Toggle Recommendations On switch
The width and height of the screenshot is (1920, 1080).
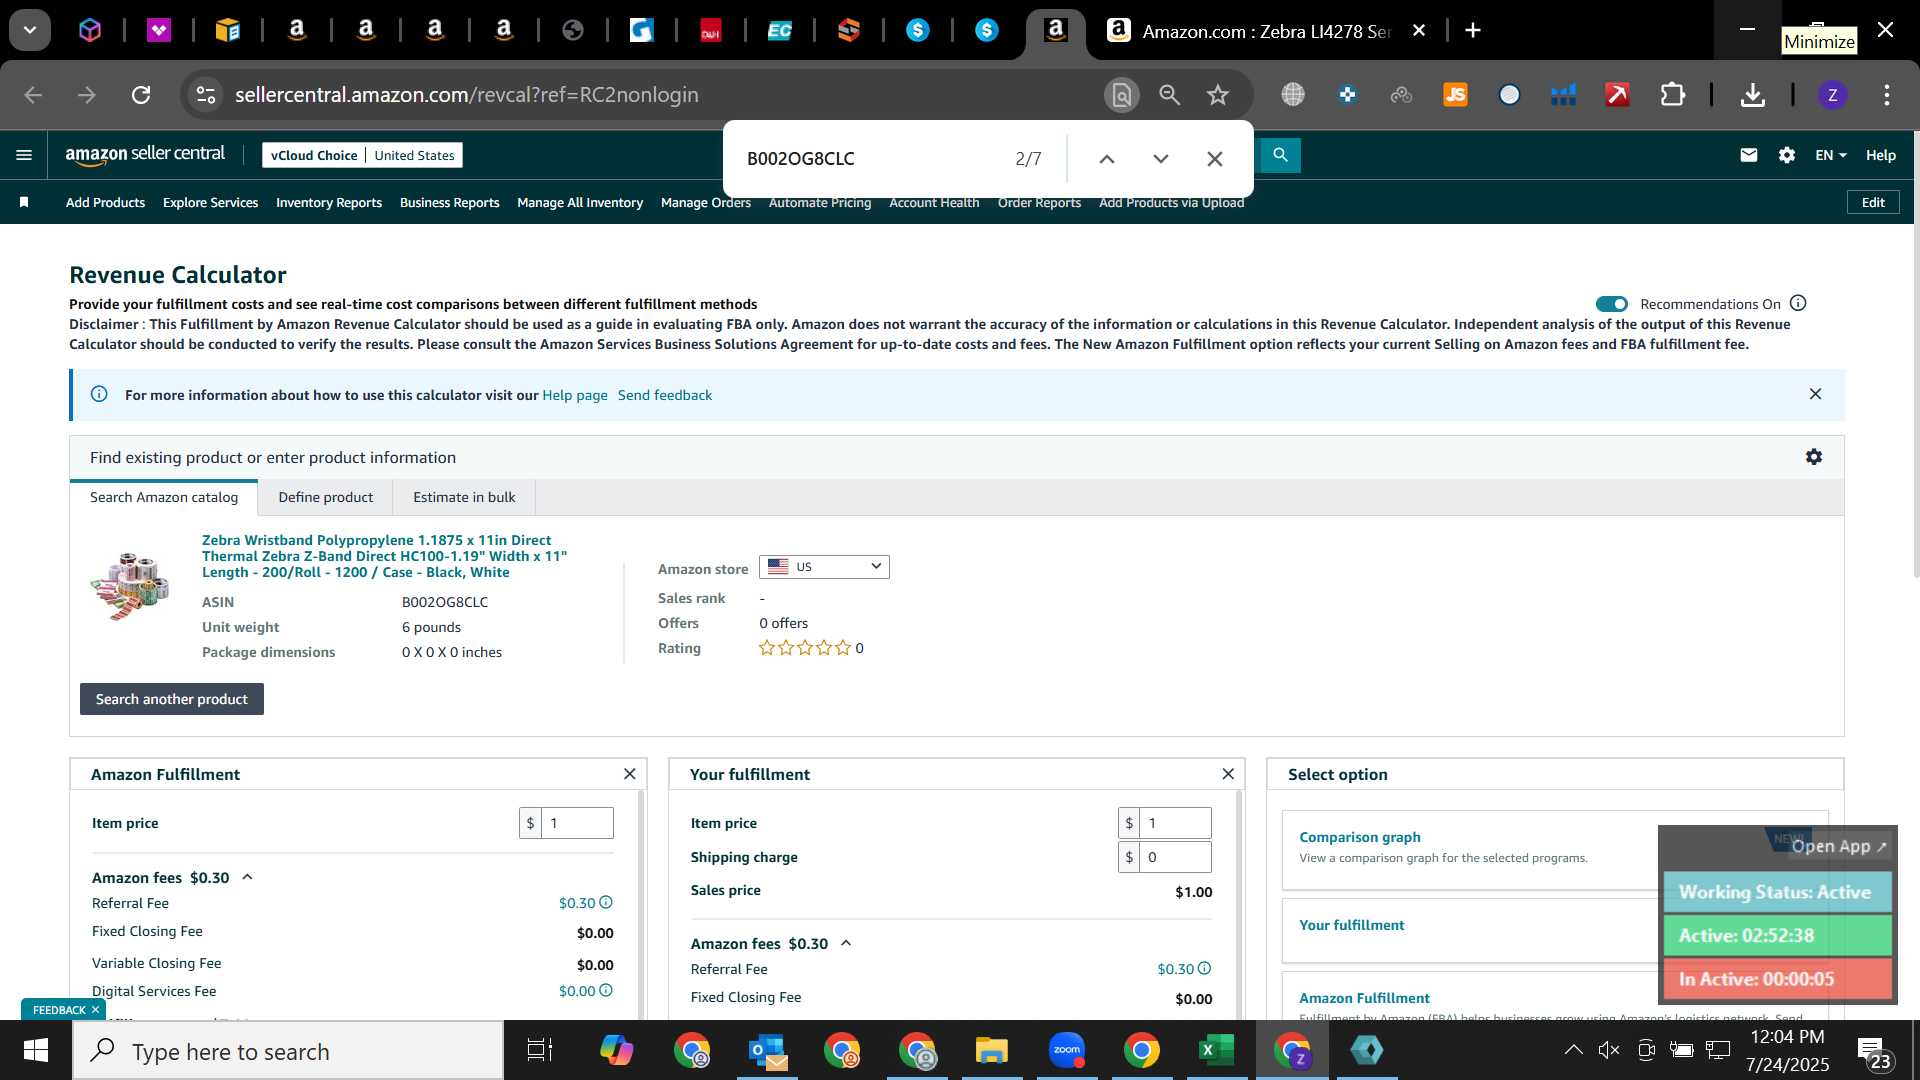1611,304
